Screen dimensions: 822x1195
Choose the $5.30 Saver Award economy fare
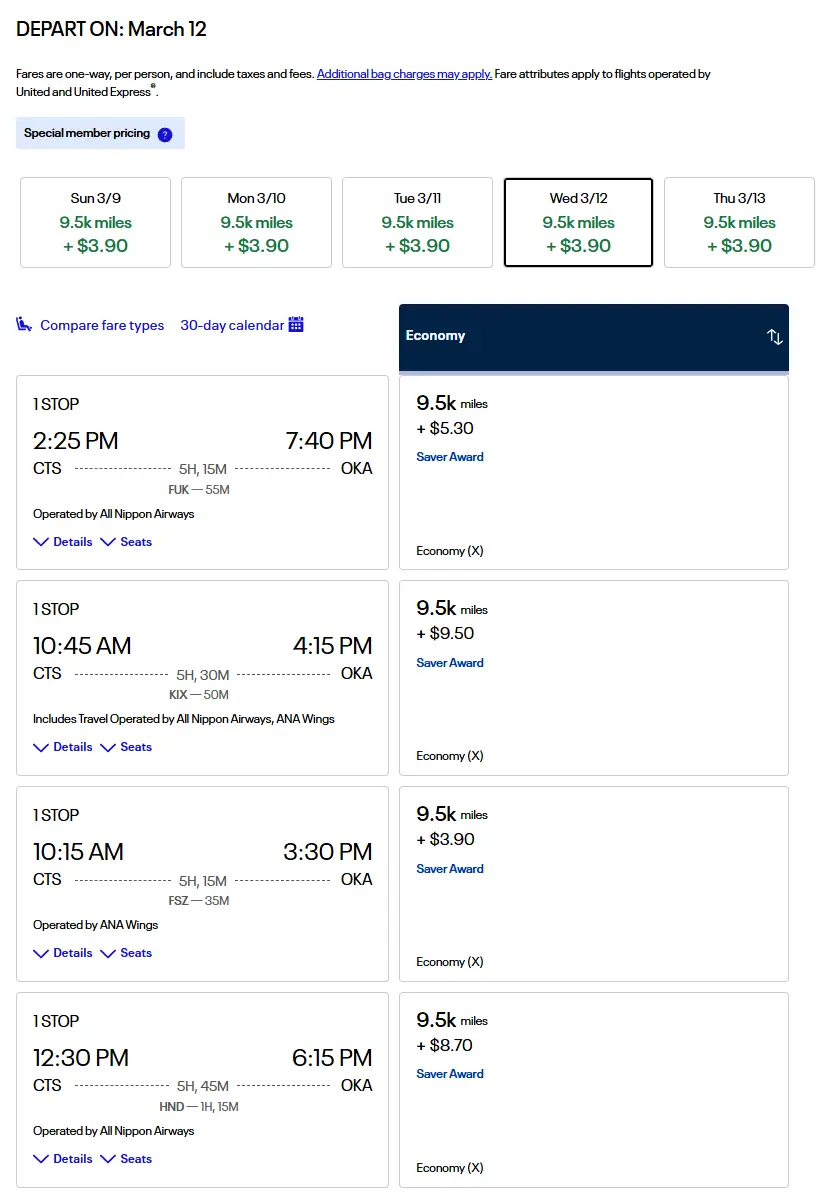(593, 472)
